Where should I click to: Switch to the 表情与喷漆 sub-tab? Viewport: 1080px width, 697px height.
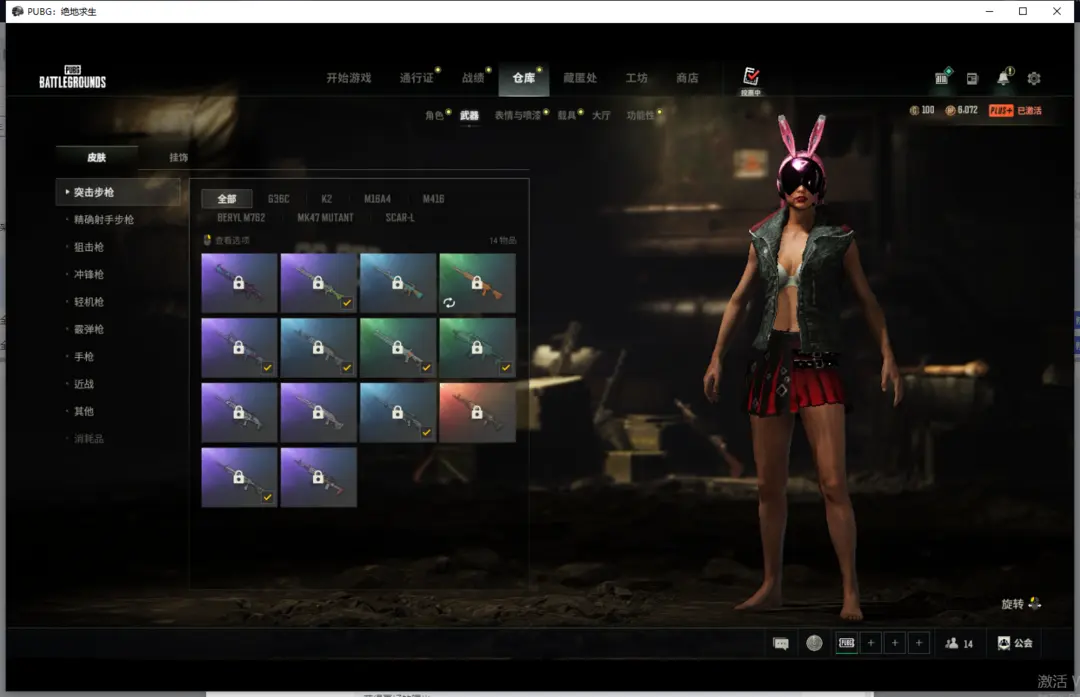(x=517, y=115)
